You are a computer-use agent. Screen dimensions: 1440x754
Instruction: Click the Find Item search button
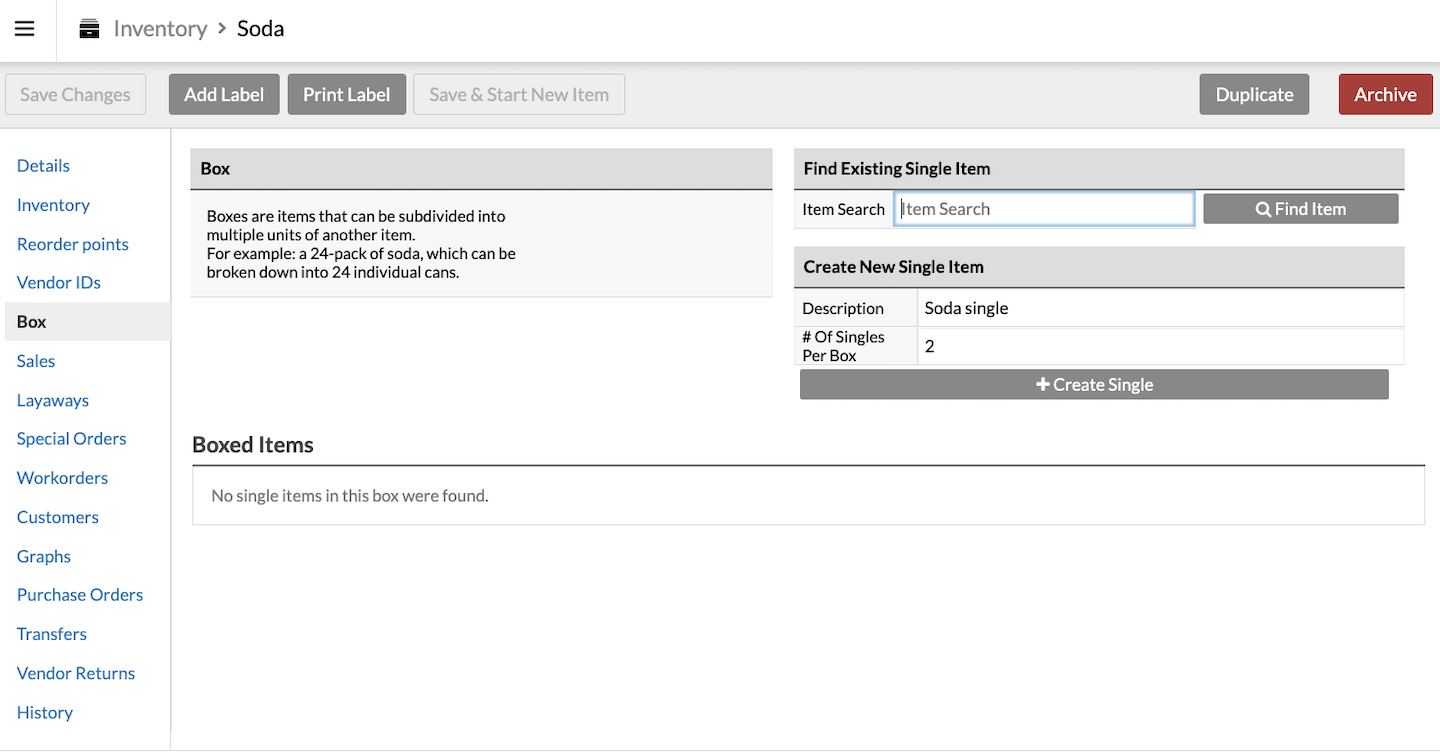click(1300, 209)
